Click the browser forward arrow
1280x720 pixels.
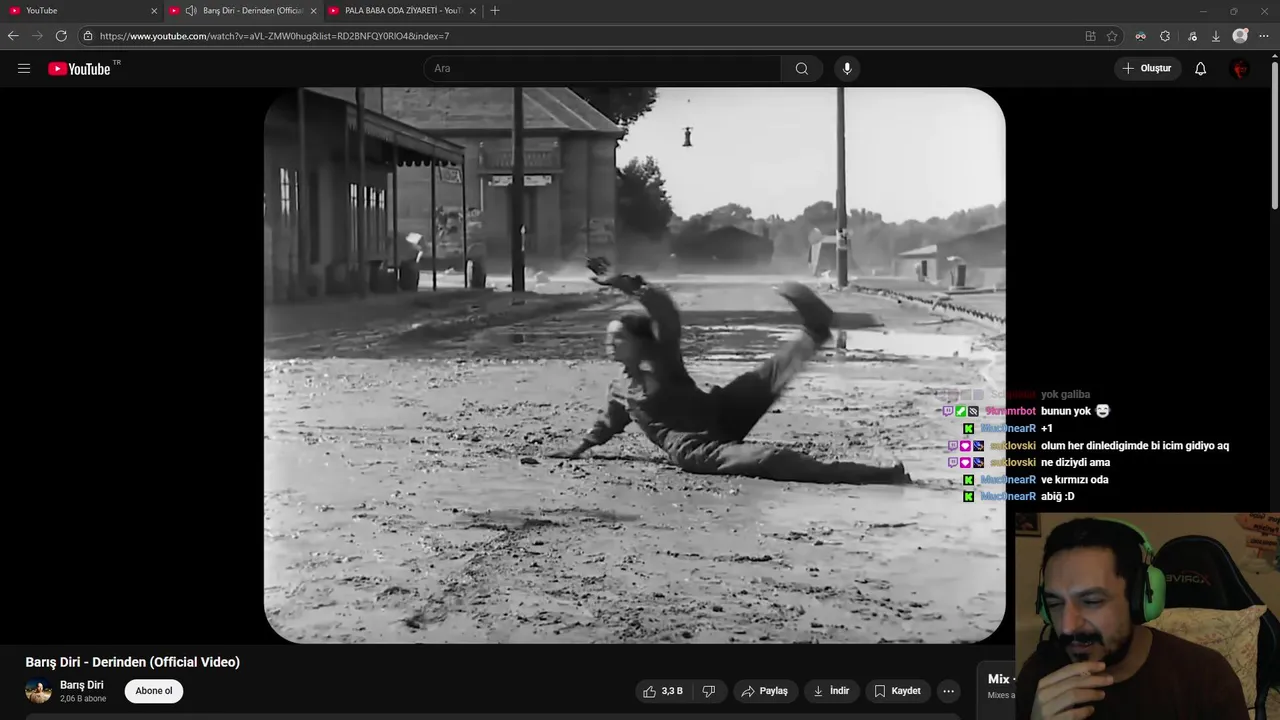pyautogui.click(x=37, y=36)
